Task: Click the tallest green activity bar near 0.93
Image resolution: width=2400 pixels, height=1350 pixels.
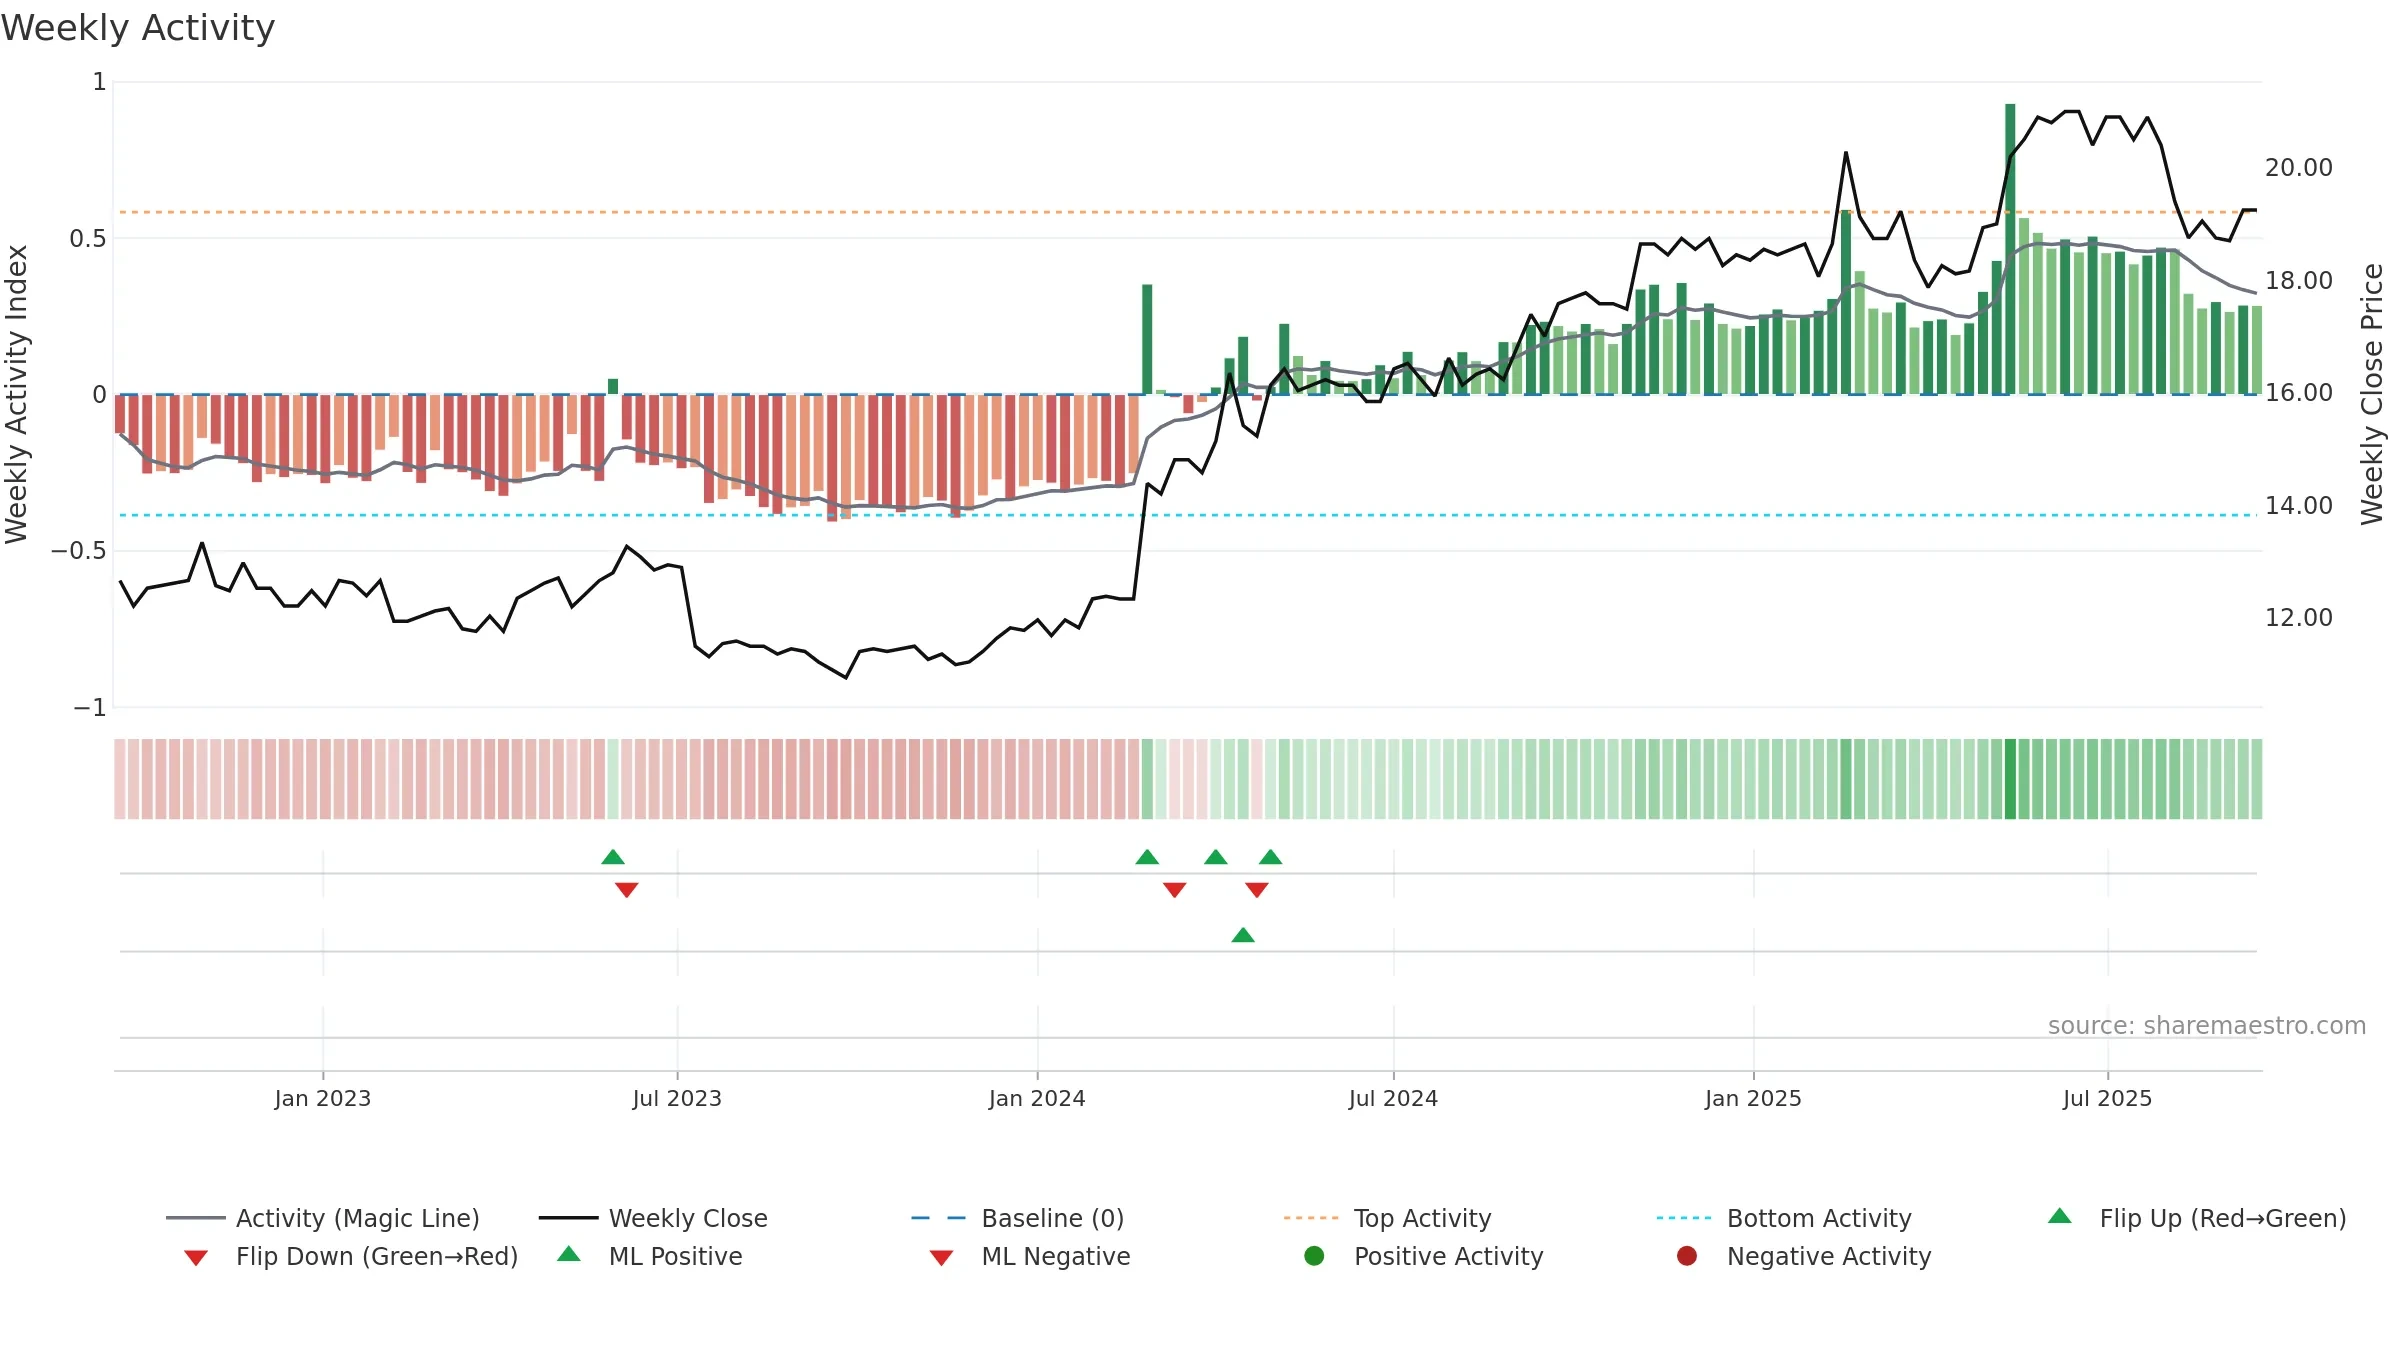Action: tap(2010, 249)
